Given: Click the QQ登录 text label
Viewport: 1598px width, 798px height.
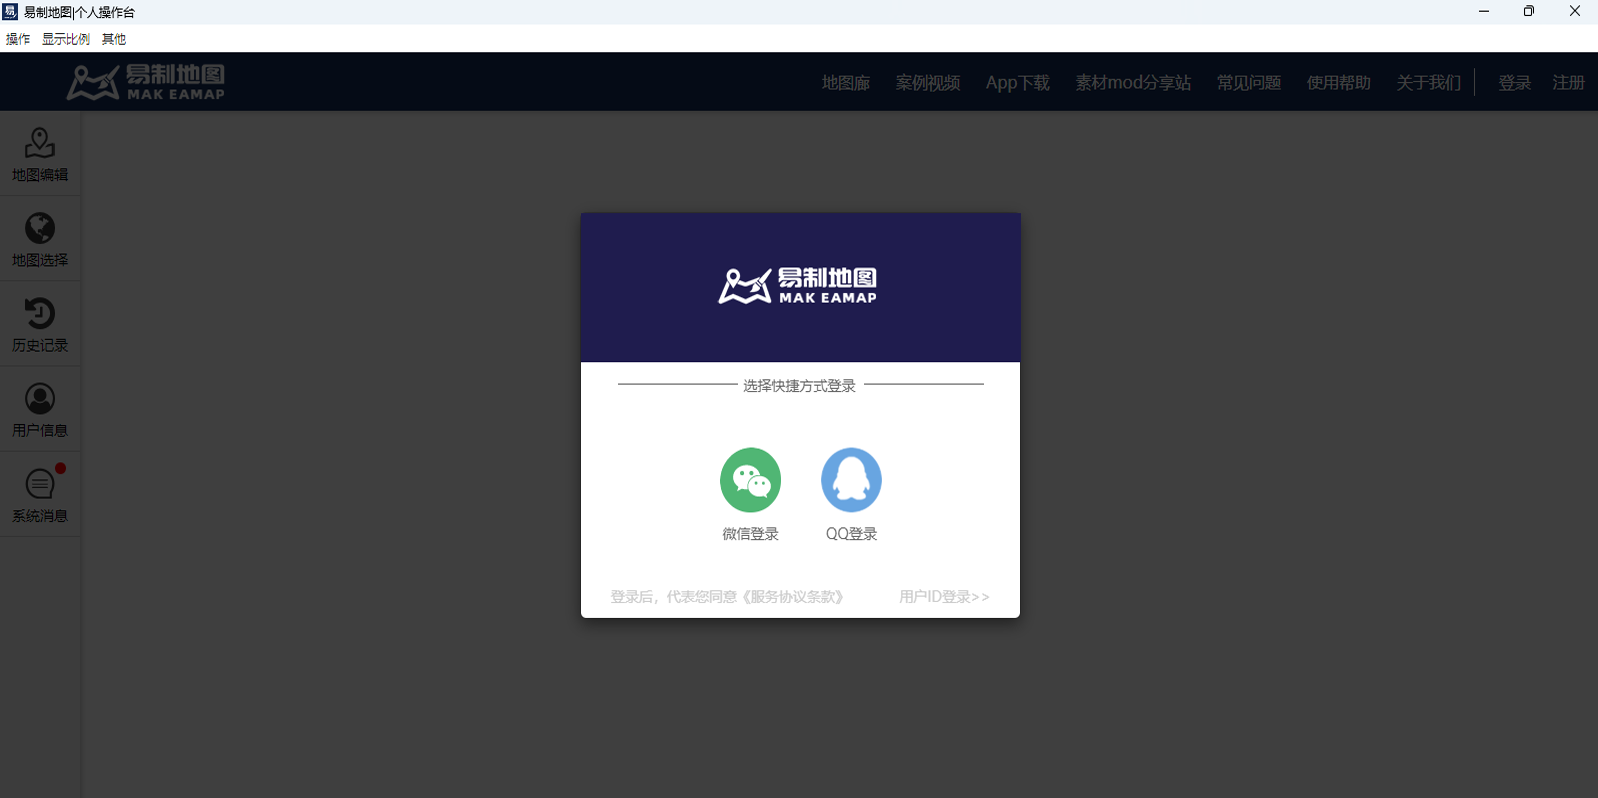Looking at the screenshot, I should 851,534.
